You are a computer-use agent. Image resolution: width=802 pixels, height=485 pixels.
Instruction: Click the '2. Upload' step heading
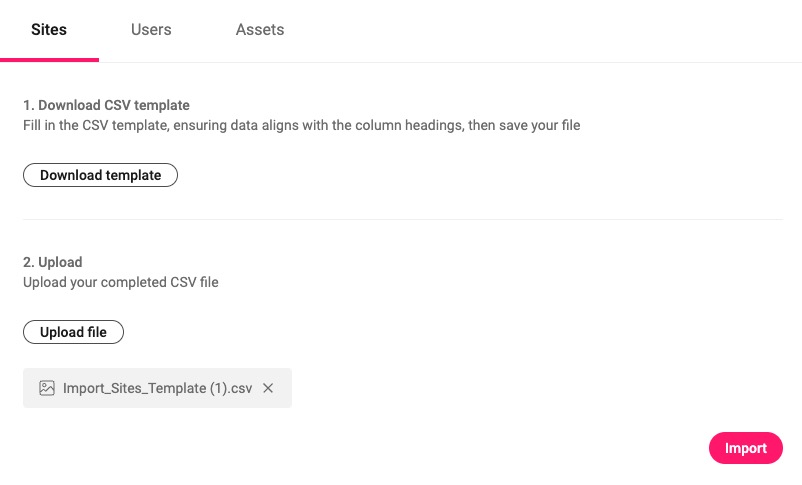53,262
